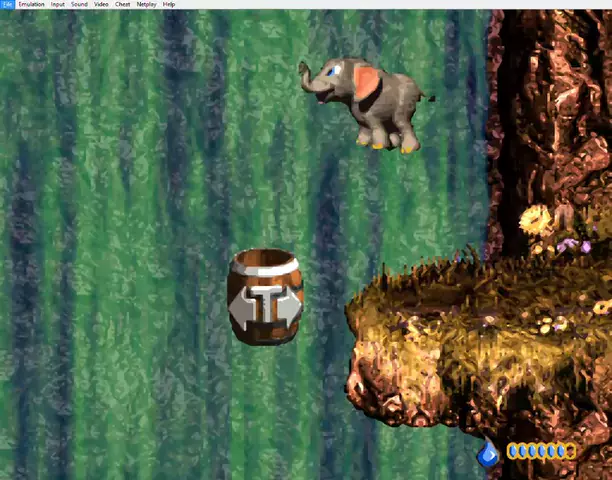Open the Cheat menu

pos(123,4)
